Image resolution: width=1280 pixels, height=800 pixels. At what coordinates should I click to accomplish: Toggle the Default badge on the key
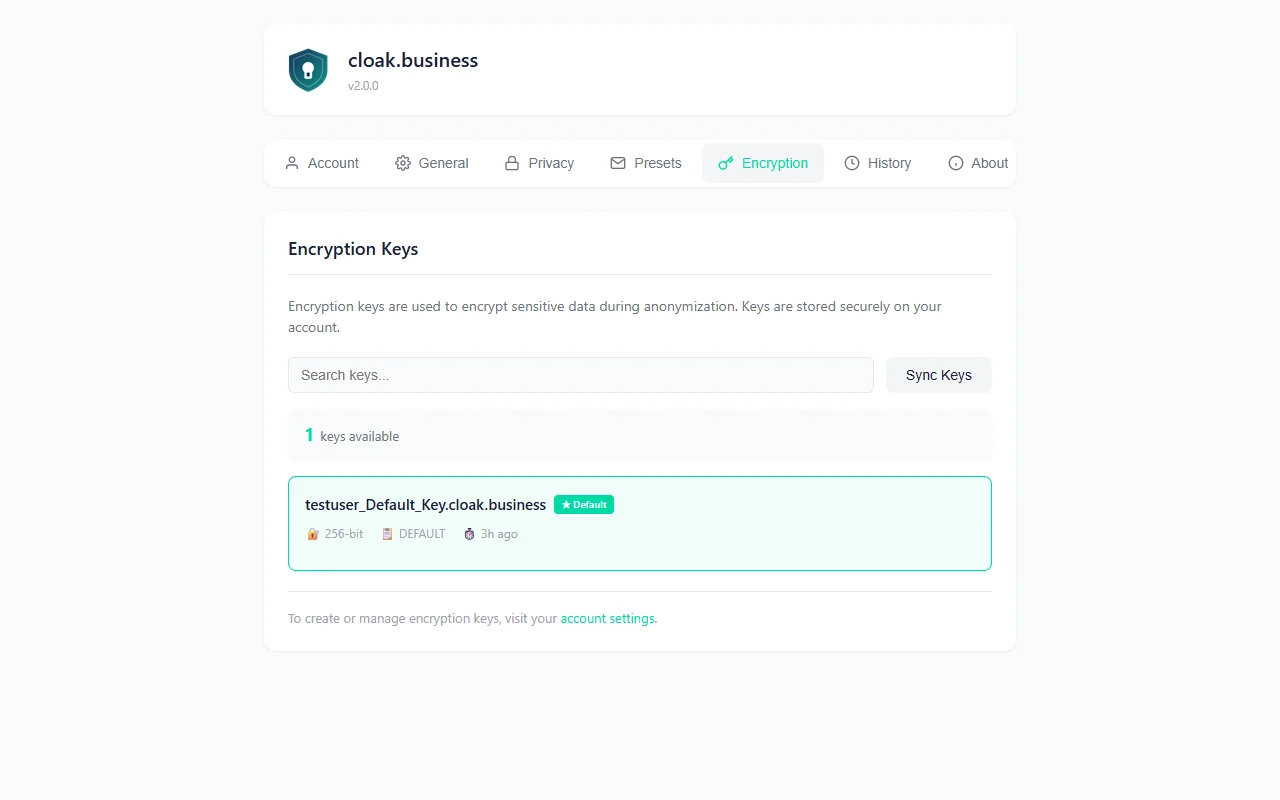583,504
